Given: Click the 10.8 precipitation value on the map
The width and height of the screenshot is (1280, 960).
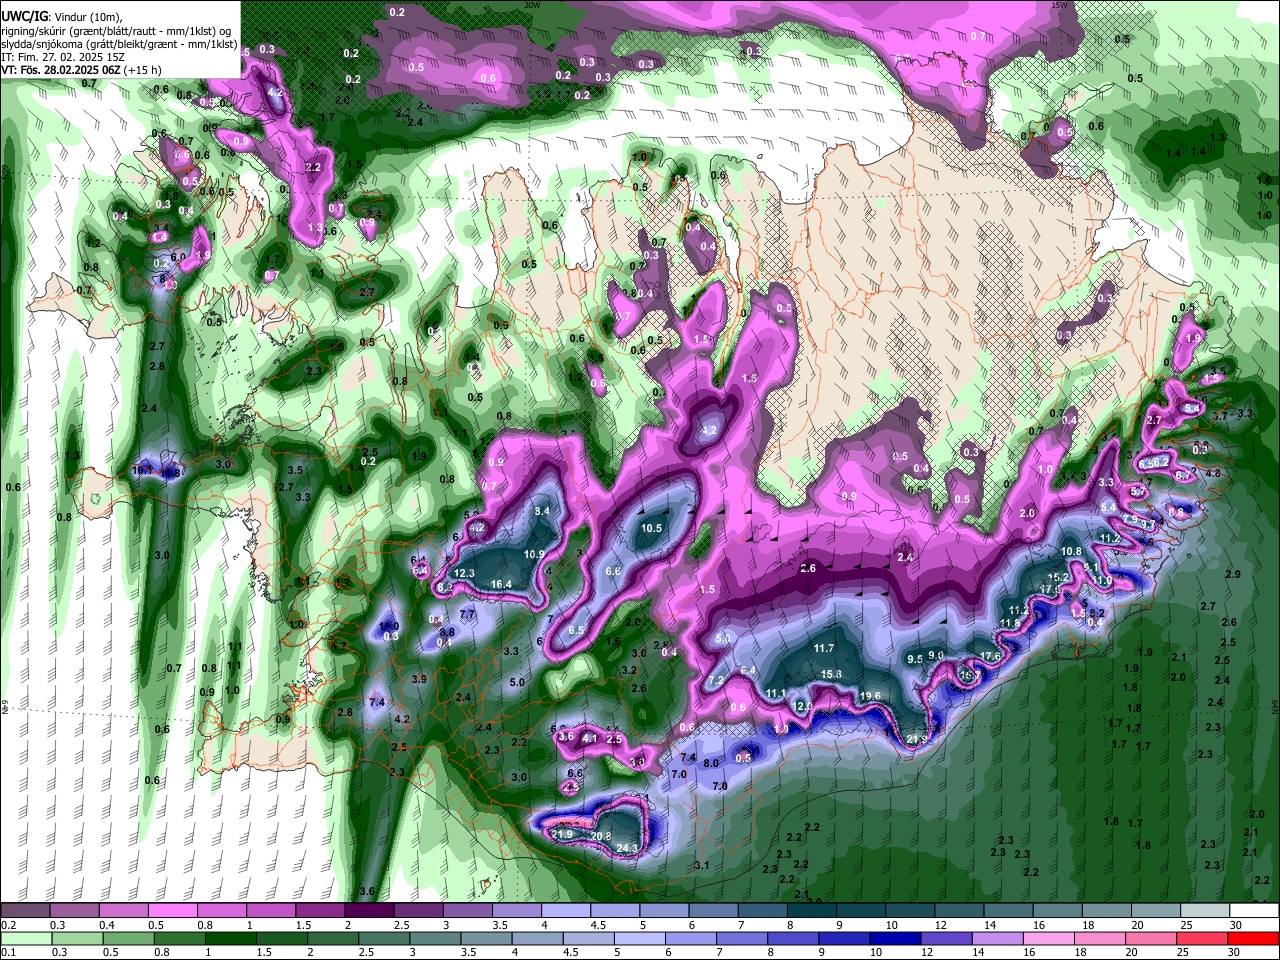Looking at the screenshot, I should coord(1071,552).
